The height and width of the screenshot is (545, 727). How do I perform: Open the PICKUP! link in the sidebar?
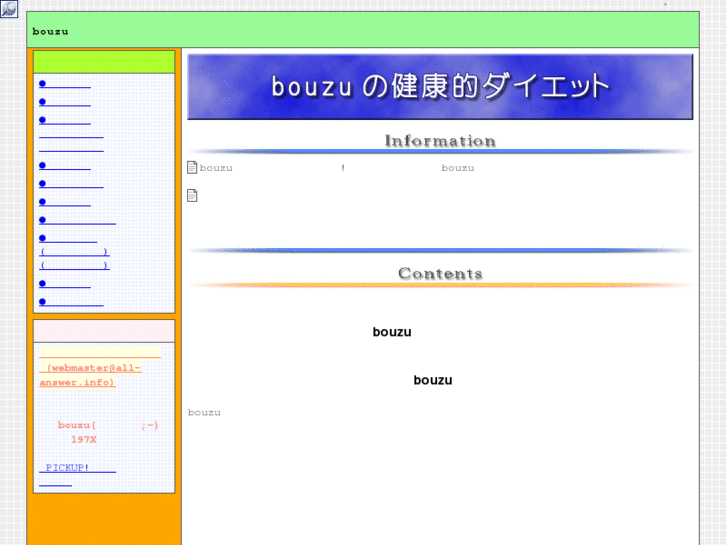click(x=77, y=468)
